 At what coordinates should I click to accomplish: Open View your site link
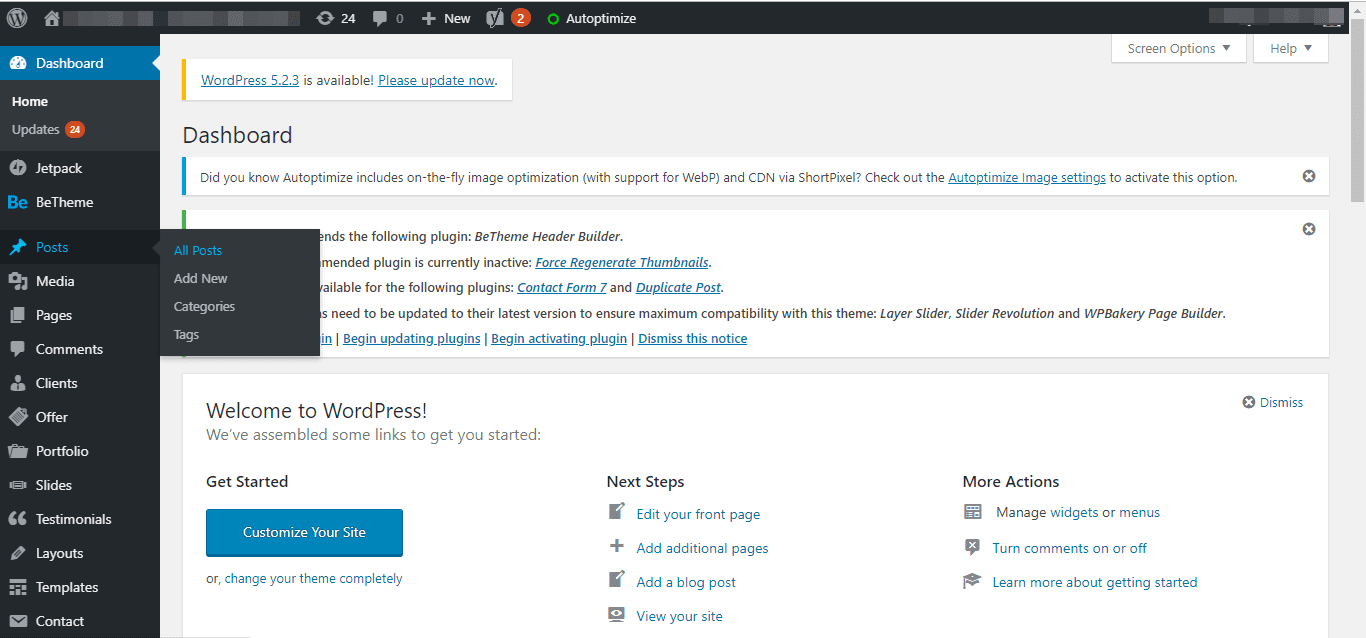click(679, 616)
